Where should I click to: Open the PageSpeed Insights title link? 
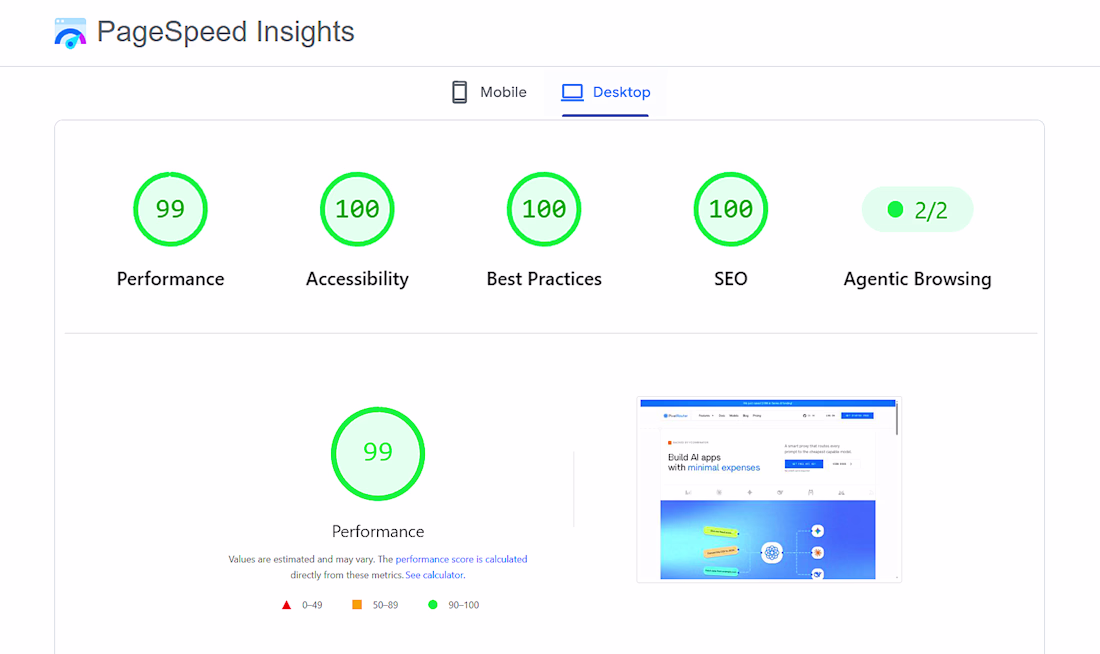coord(225,32)
